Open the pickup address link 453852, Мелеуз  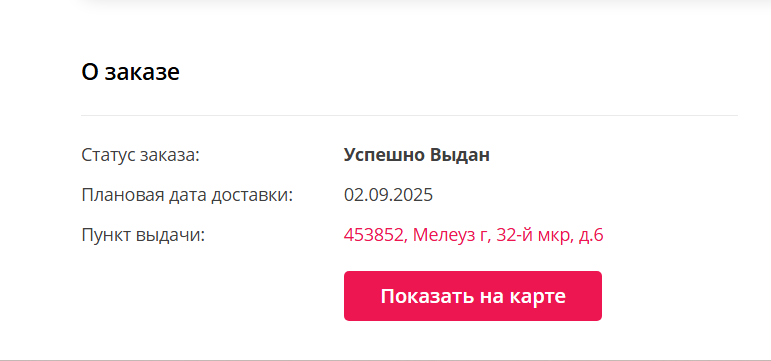(474, 235)
